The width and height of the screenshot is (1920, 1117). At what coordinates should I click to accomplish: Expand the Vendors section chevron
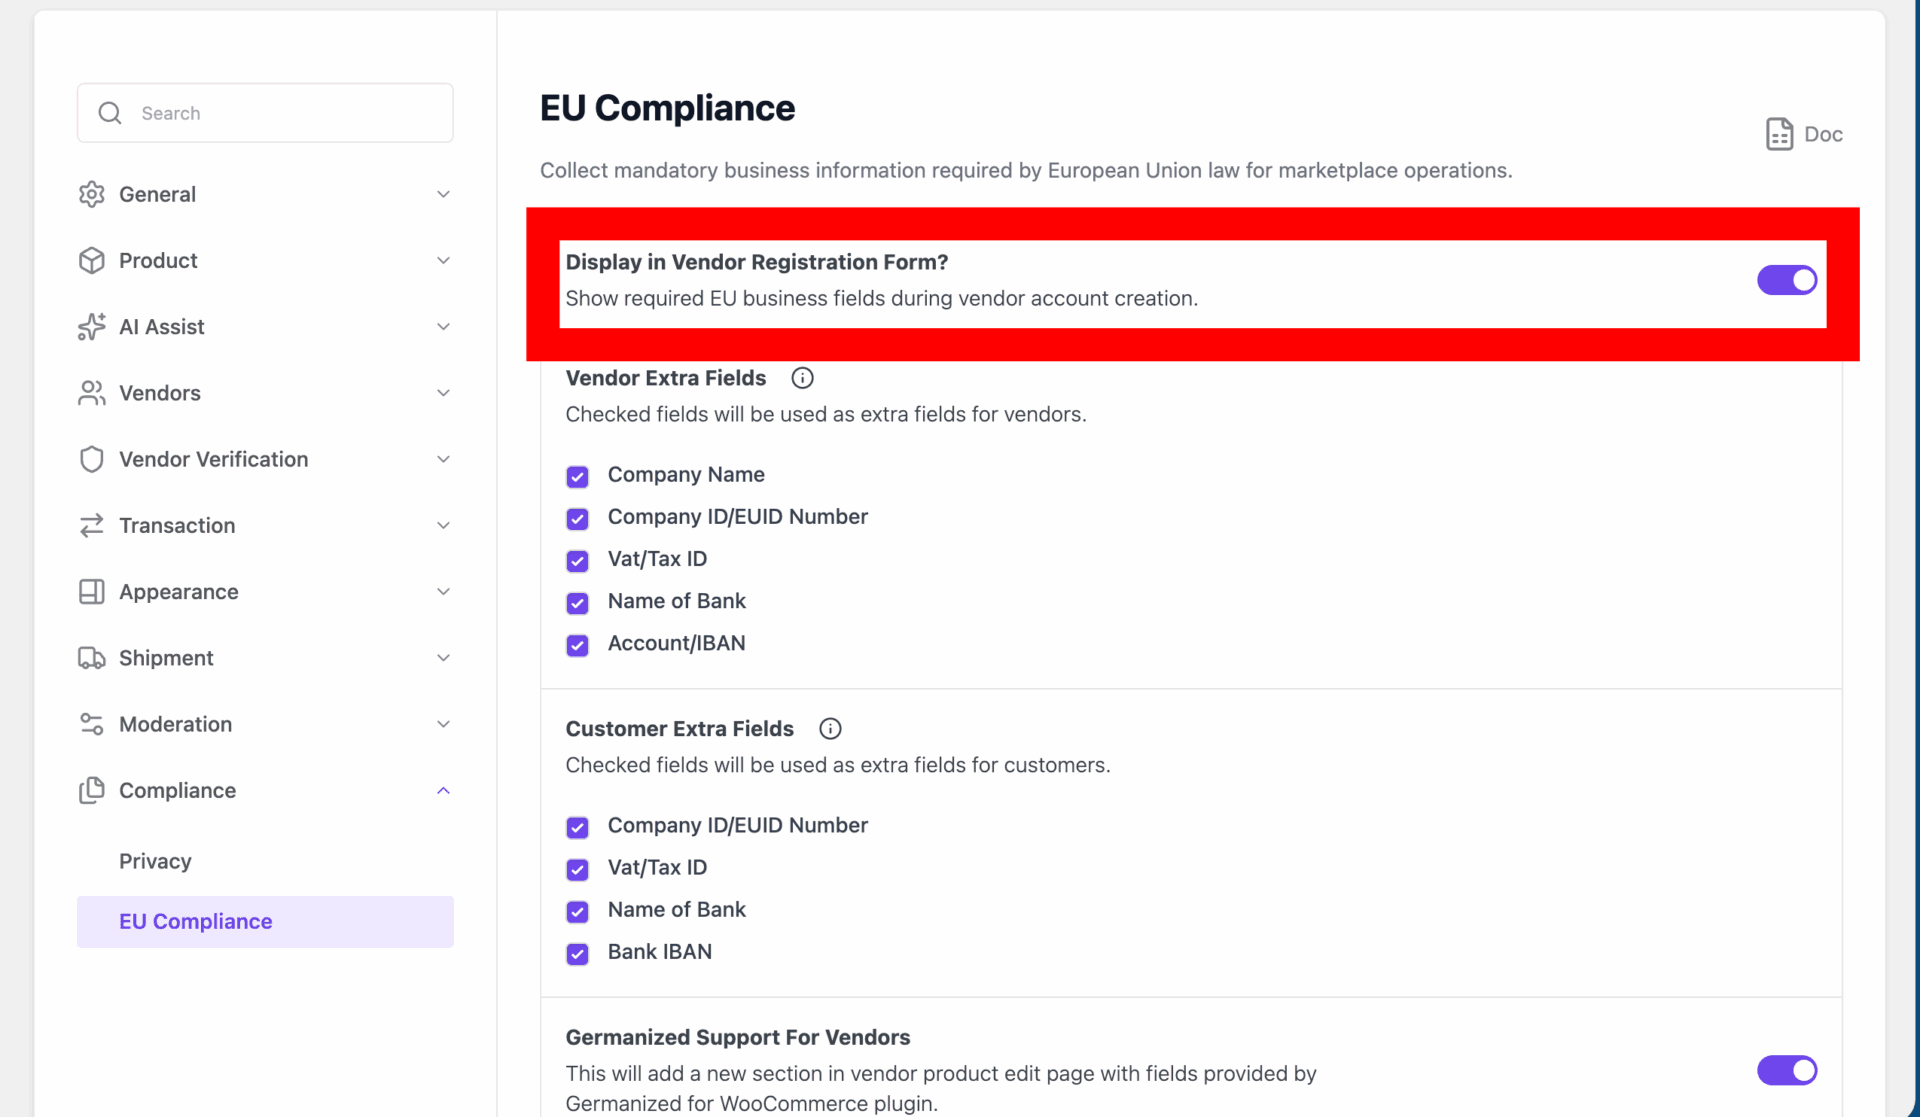click(443, 393)
